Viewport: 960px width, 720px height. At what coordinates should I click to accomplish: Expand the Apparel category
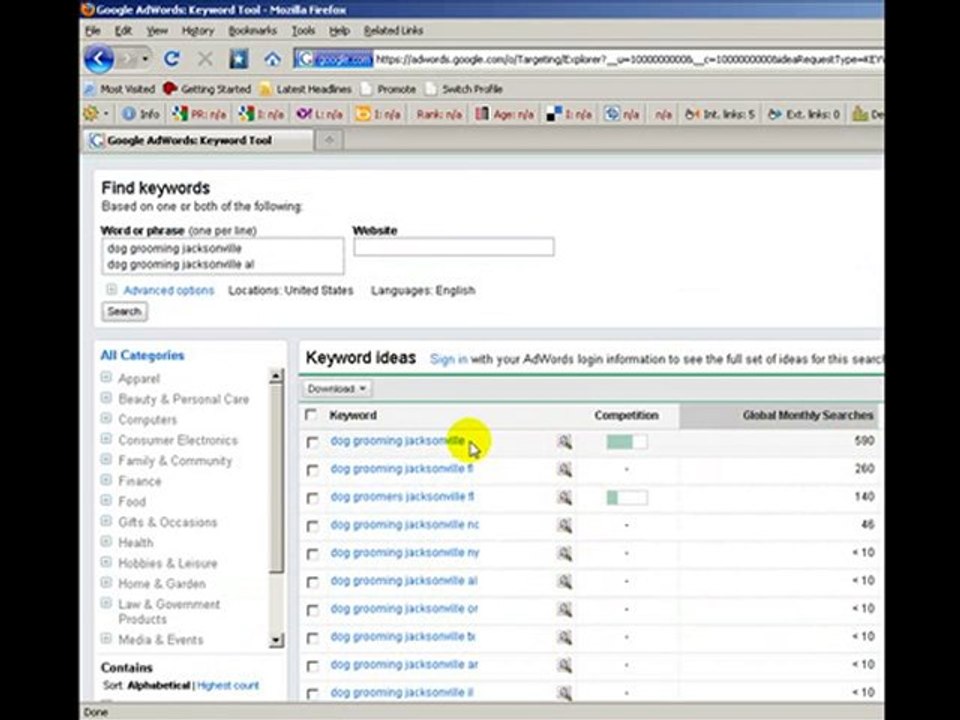106,377
